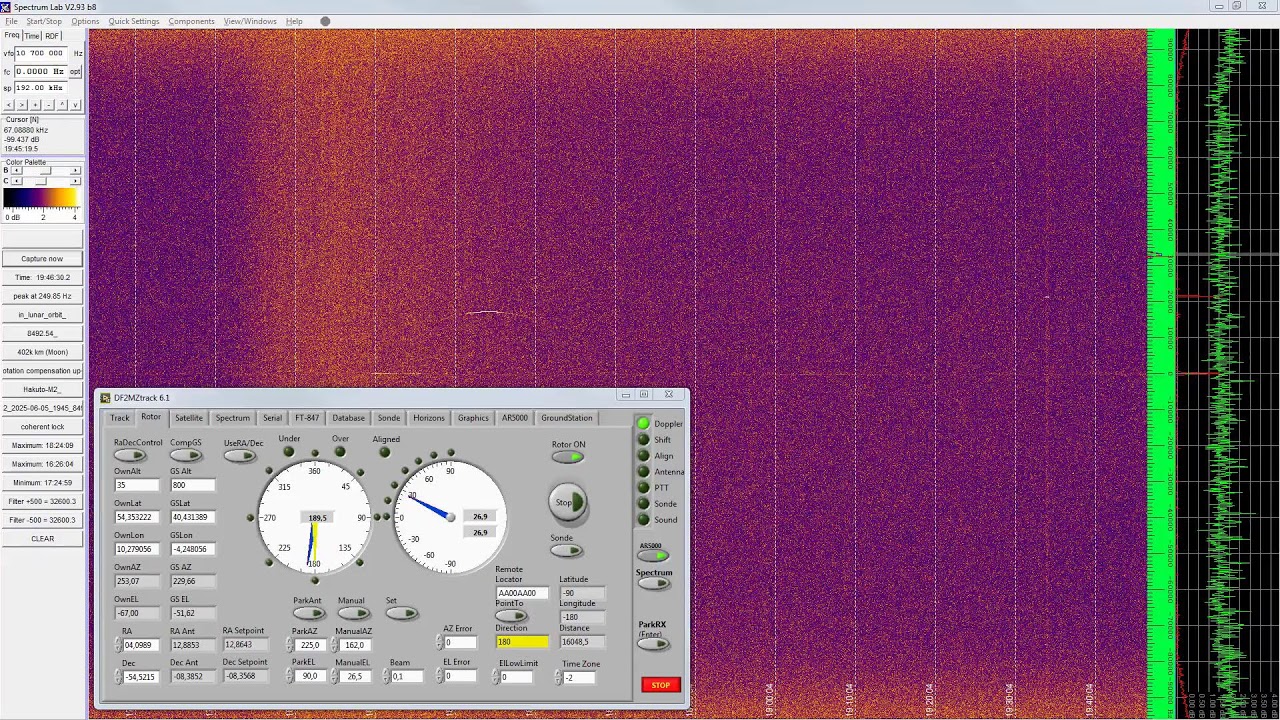Open the Quick Settings menu

click(134, 21)
